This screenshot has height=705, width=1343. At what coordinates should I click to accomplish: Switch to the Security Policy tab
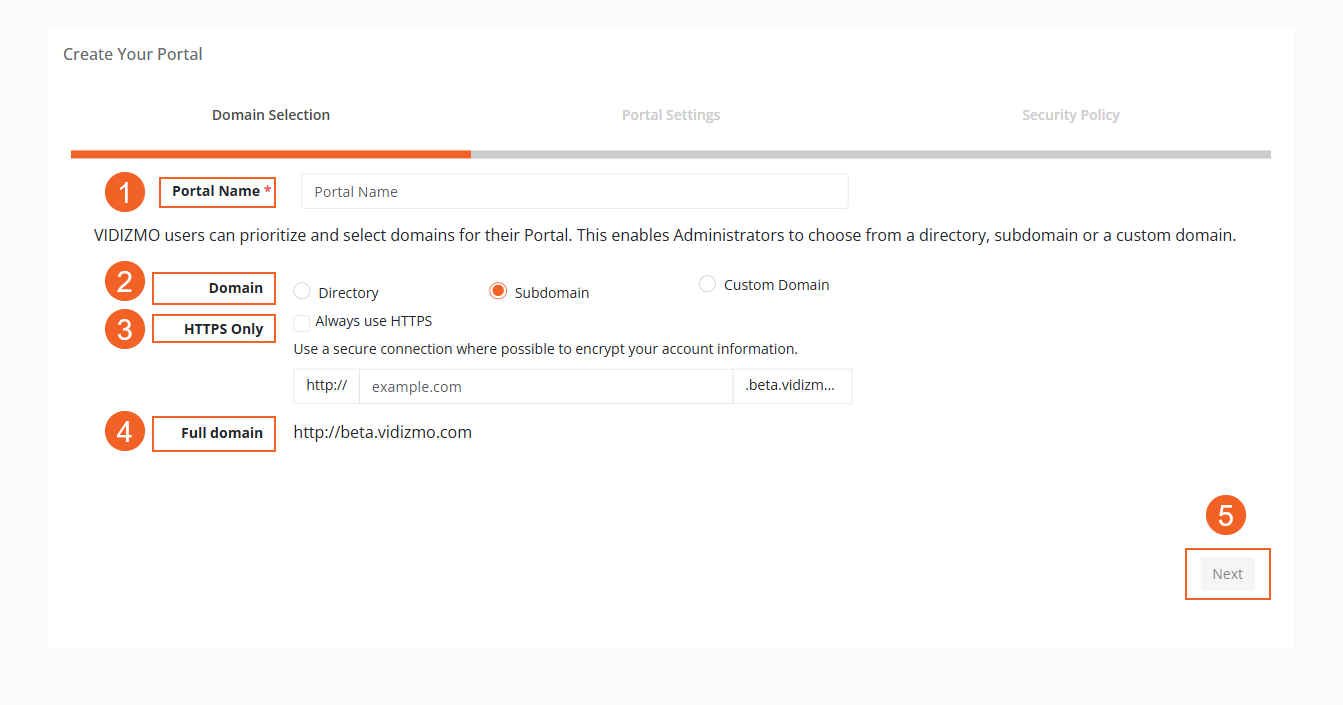point(1070,114)
